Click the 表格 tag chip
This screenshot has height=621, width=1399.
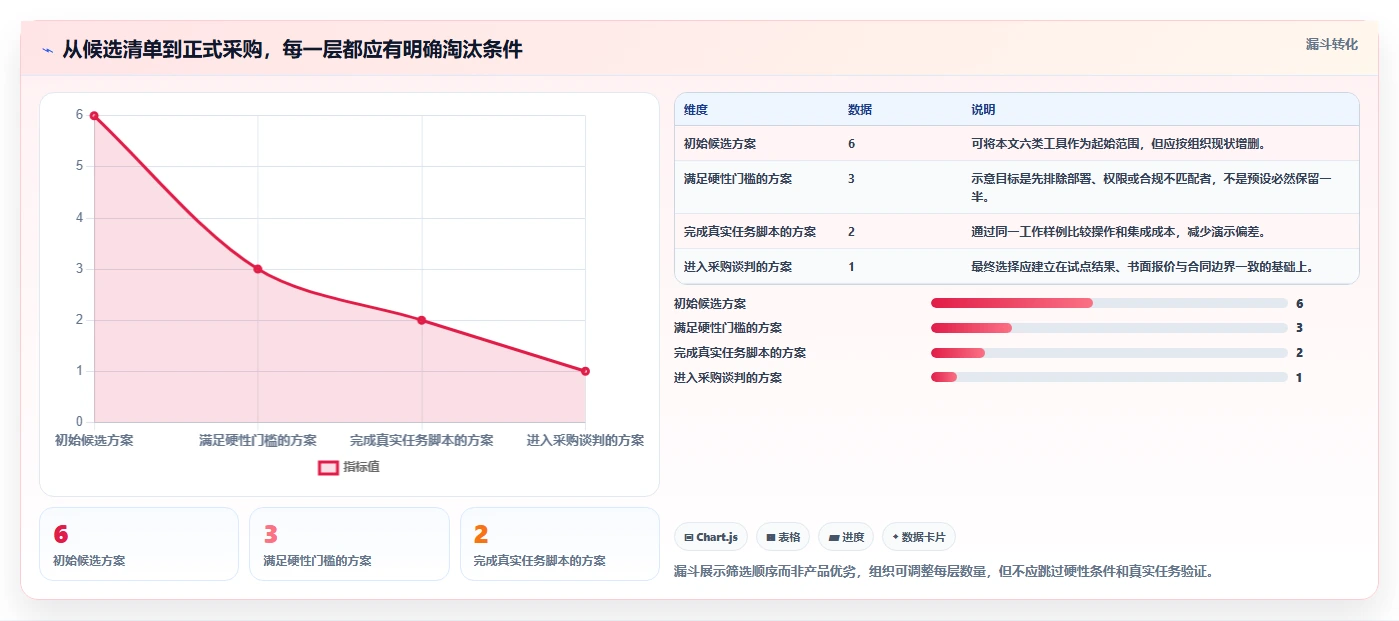coord(783,537)
